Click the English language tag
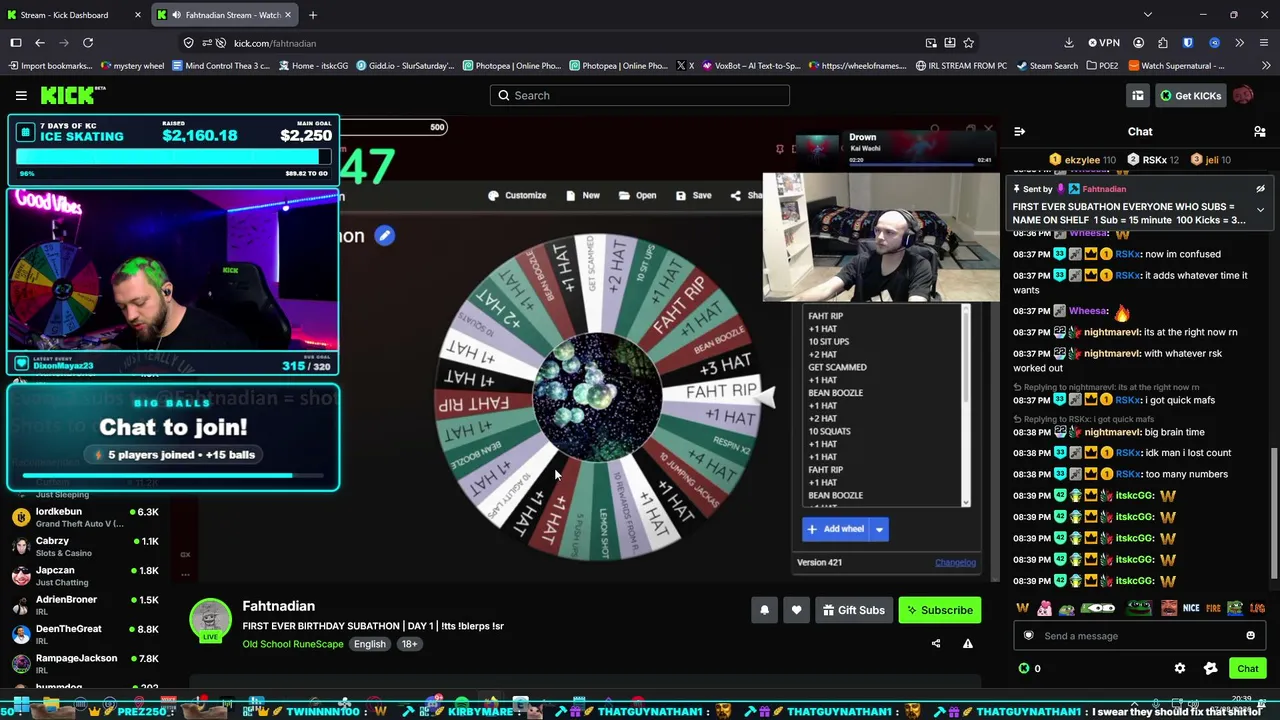This screenshot has width=1280, height=720. [x=369, y=644]
